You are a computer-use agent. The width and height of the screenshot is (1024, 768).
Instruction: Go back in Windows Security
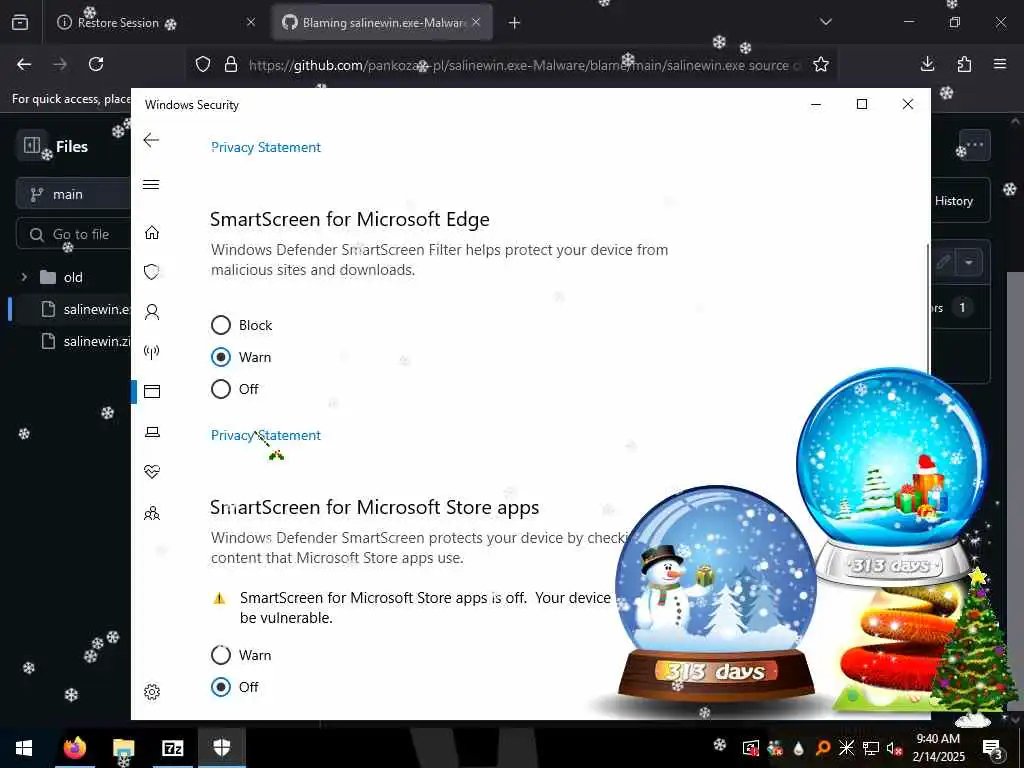tap(151, 140)
